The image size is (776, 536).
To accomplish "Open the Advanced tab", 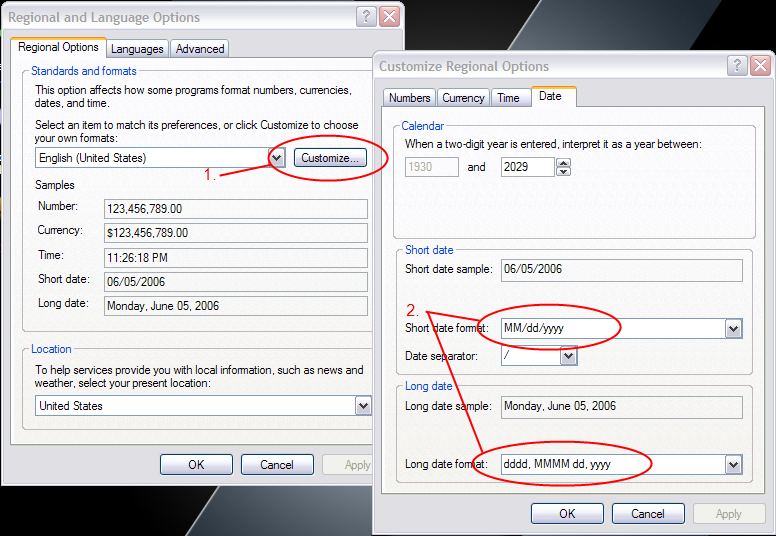I will coord(200,48).
